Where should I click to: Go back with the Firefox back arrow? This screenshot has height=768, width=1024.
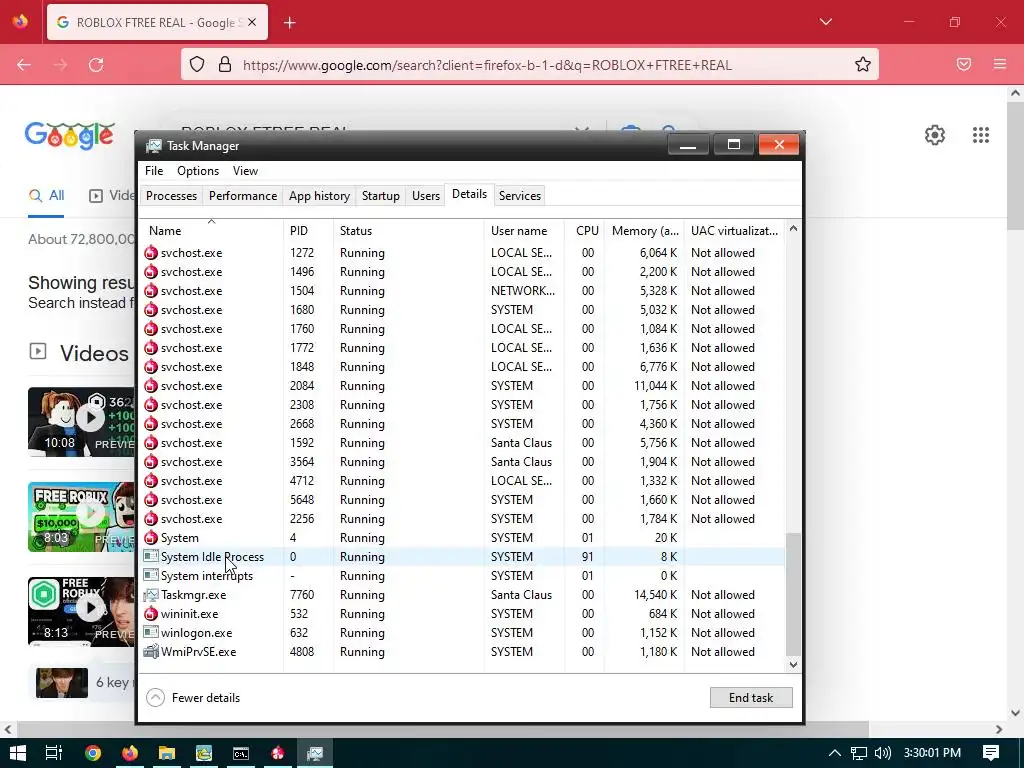point(24,65)
